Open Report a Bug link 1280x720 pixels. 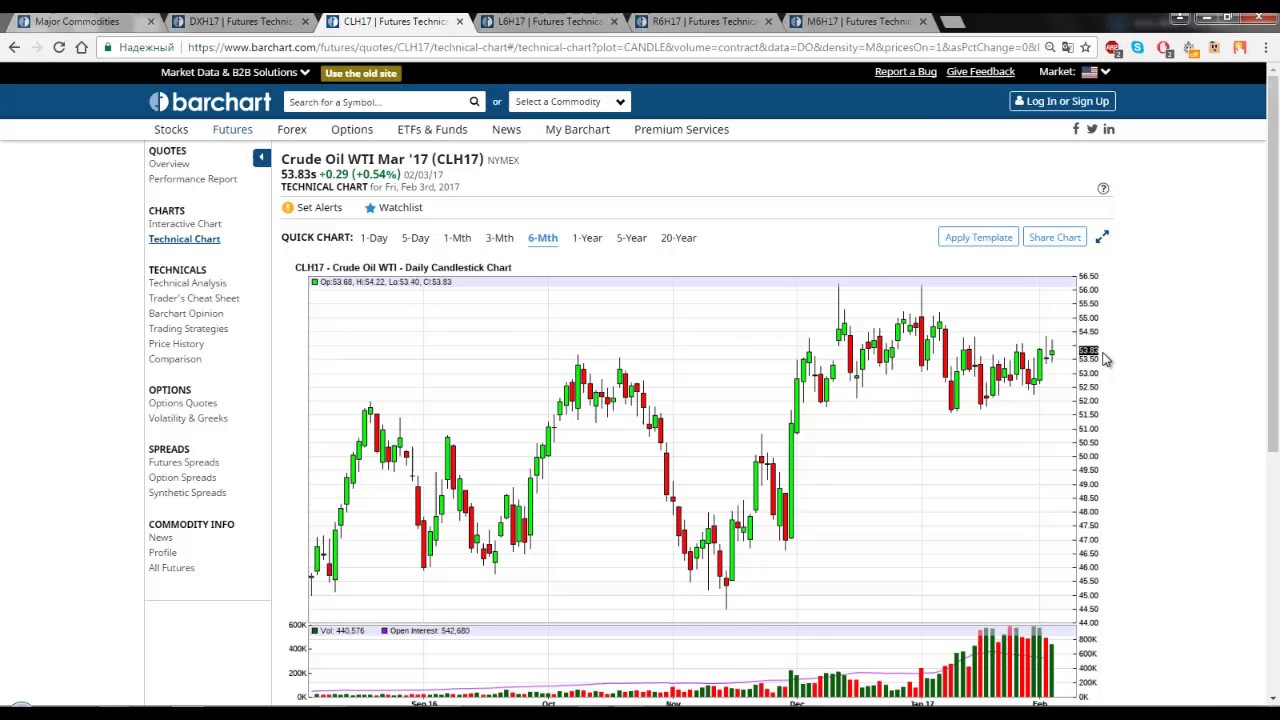pyautogui.click(x=906, y=72)
